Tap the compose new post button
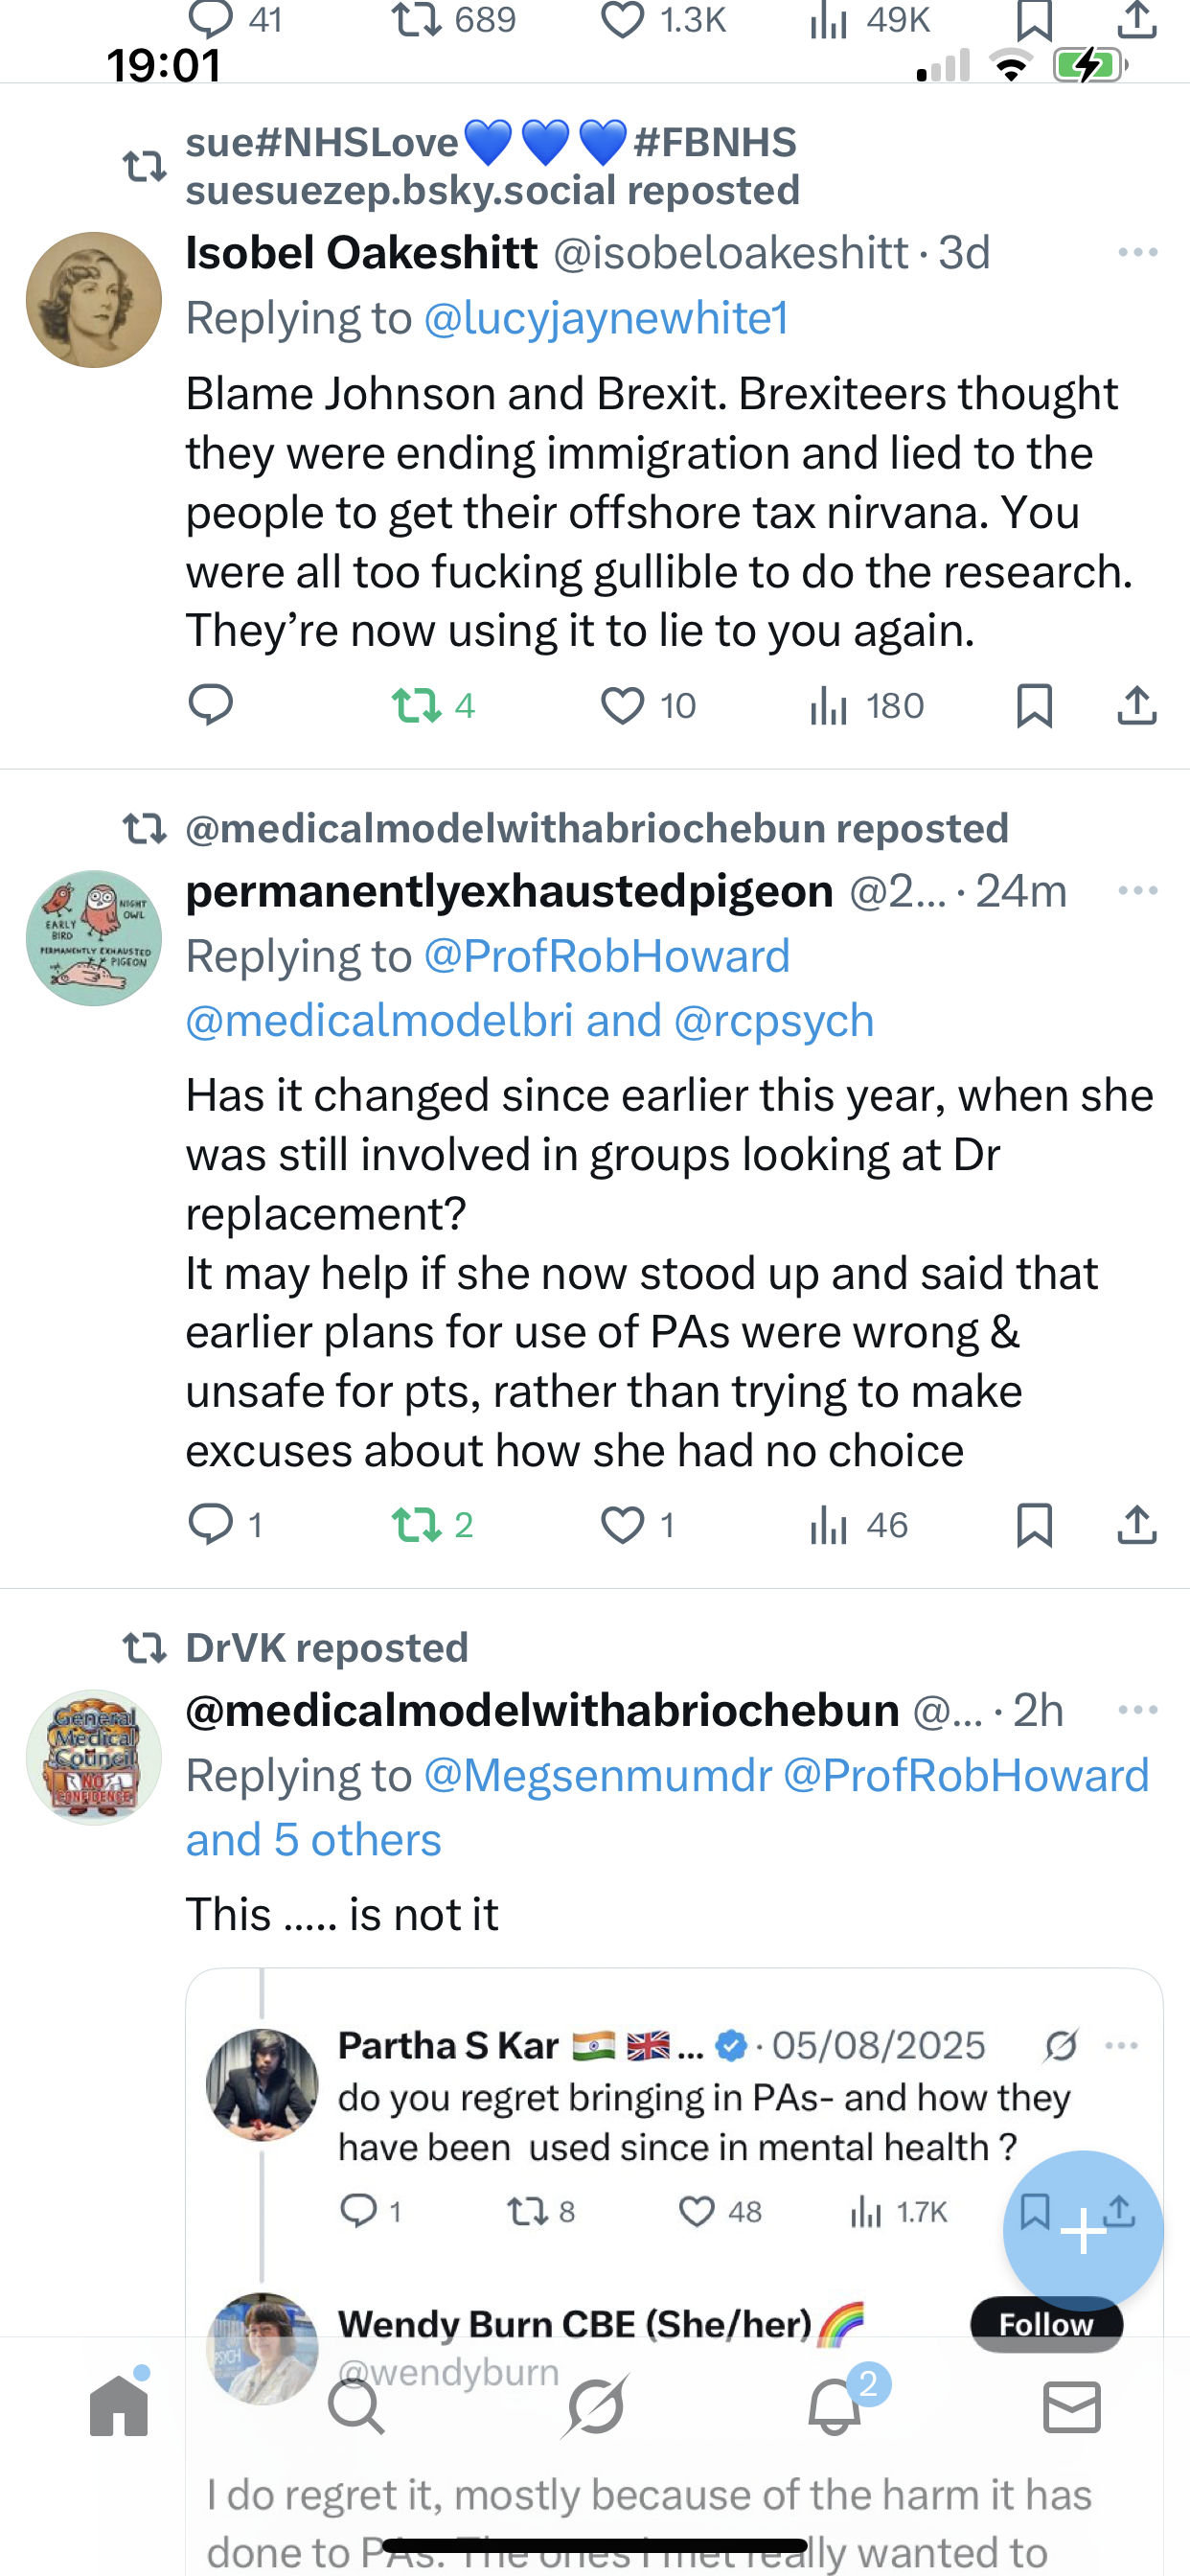1190x2576 pixels. coord(1083,2229)
